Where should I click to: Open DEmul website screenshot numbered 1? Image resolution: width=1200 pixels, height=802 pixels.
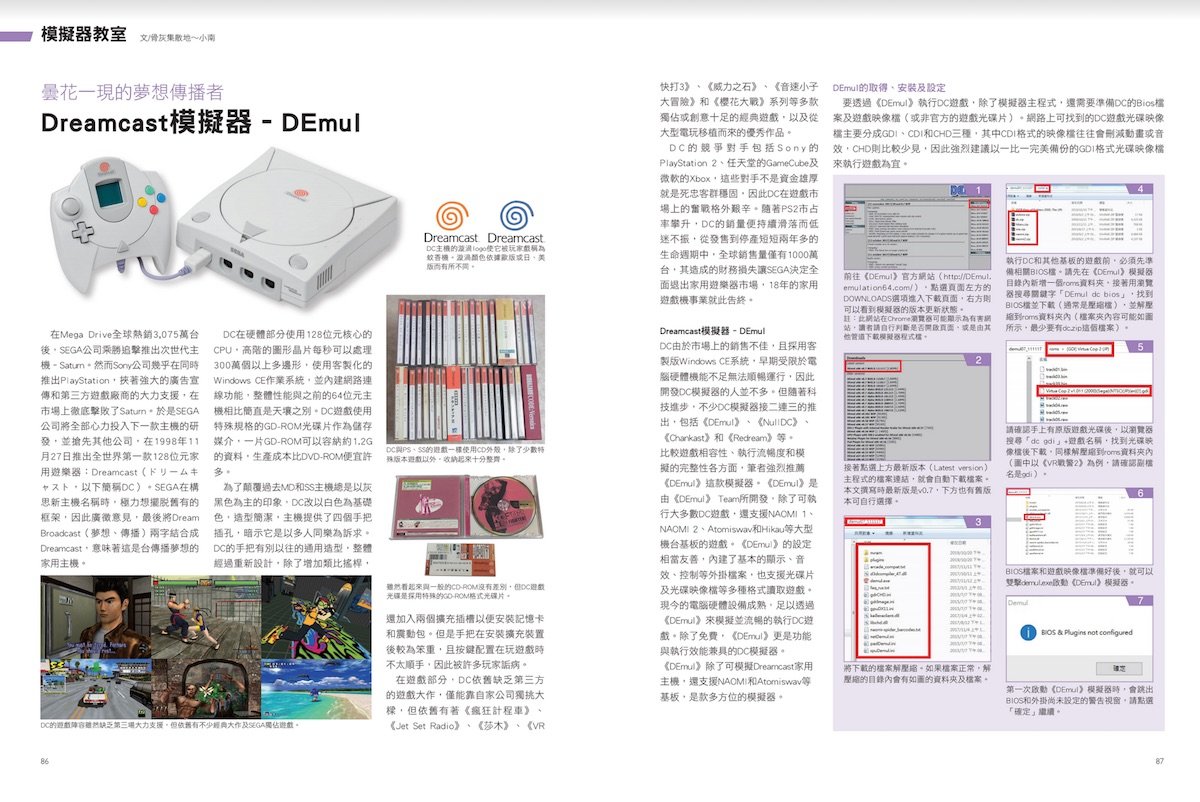pyautogui.click(x=918, y=224)
